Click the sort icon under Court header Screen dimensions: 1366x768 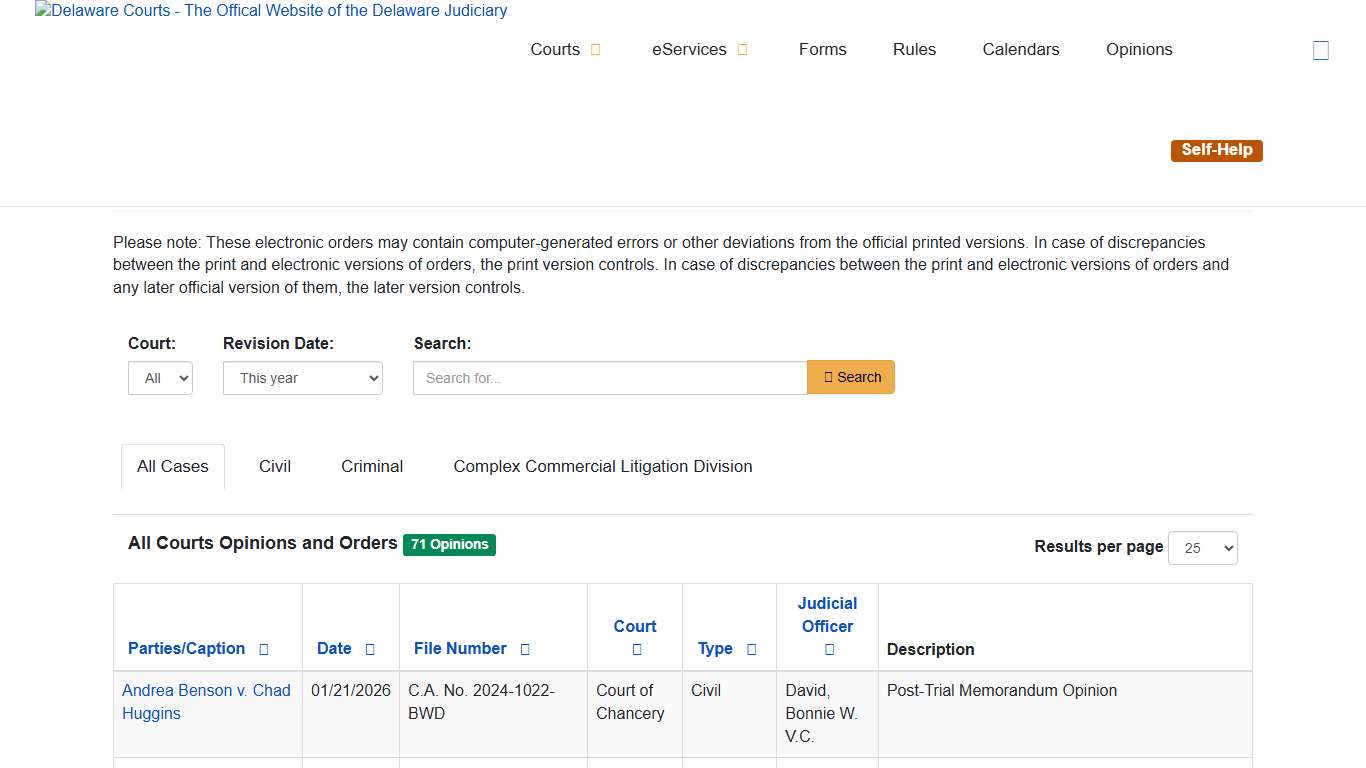[636, 650]
